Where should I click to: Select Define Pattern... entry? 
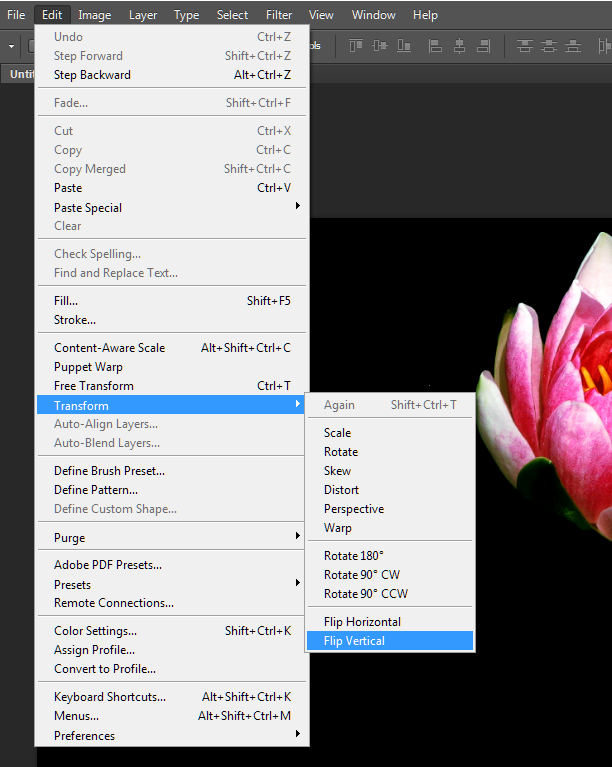172,490
